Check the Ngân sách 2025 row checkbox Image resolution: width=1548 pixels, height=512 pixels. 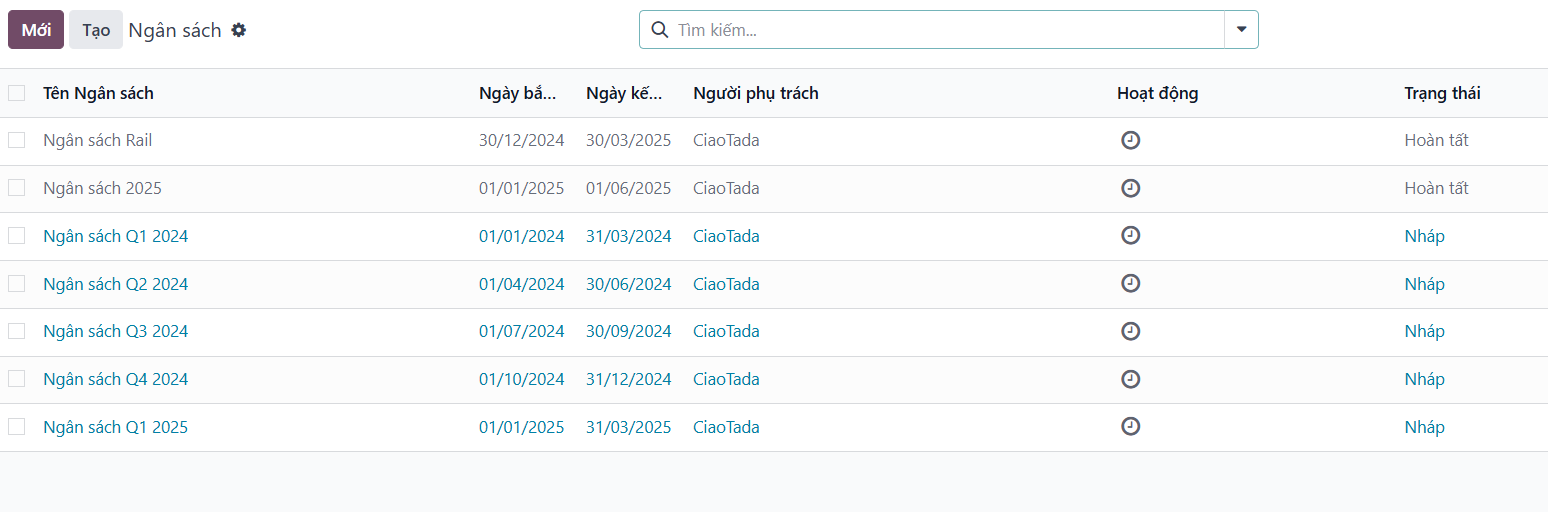[16, 188]
